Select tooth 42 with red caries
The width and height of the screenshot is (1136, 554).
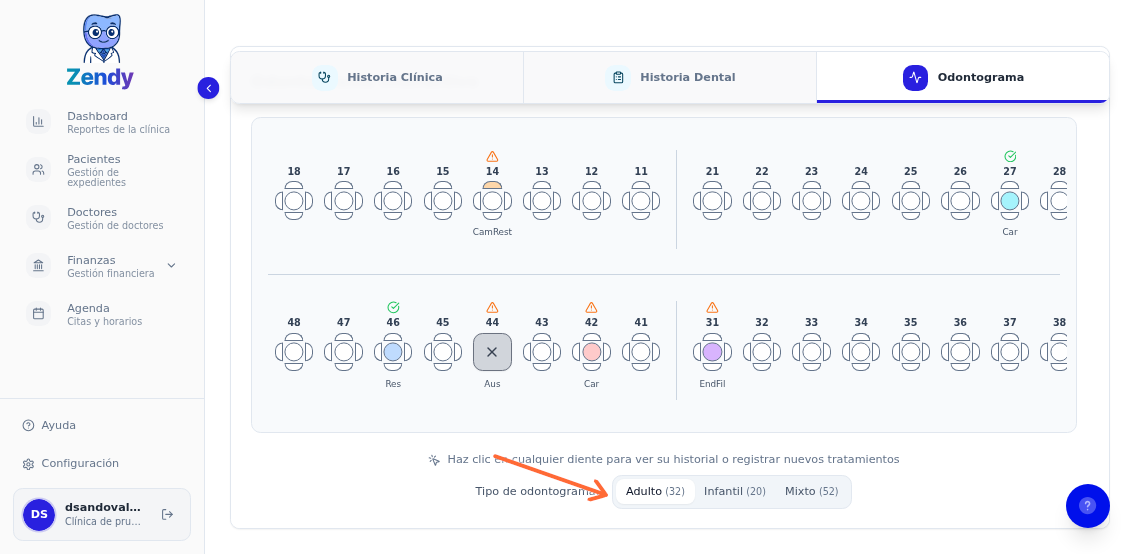(592, 352)
